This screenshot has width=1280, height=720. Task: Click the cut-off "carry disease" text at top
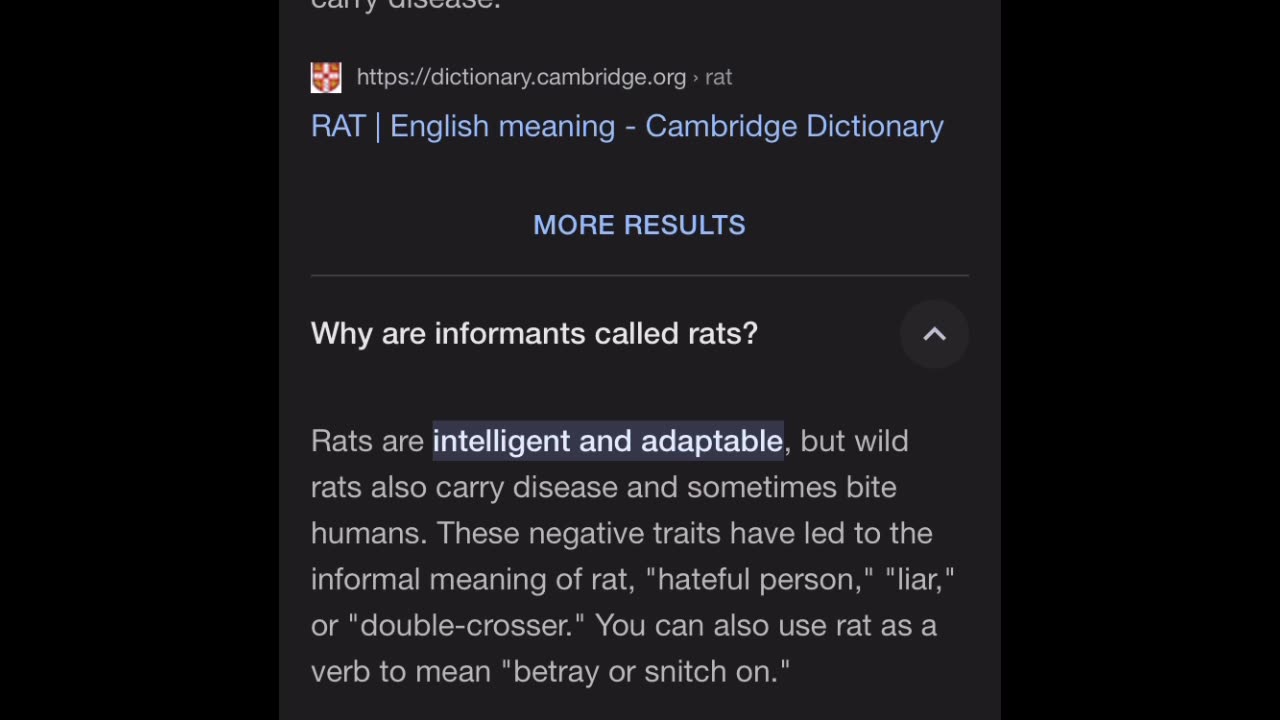tap(405, 4)
